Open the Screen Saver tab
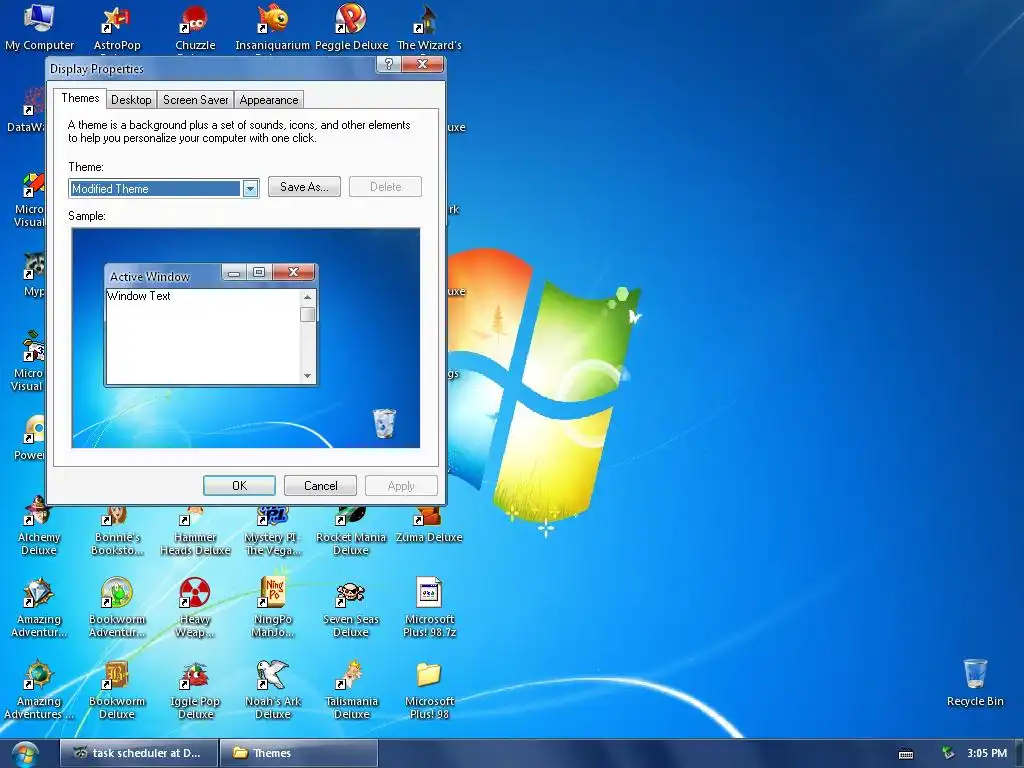Image resolution: width=1024 pixels, height=768 pixels. [195, 100]
